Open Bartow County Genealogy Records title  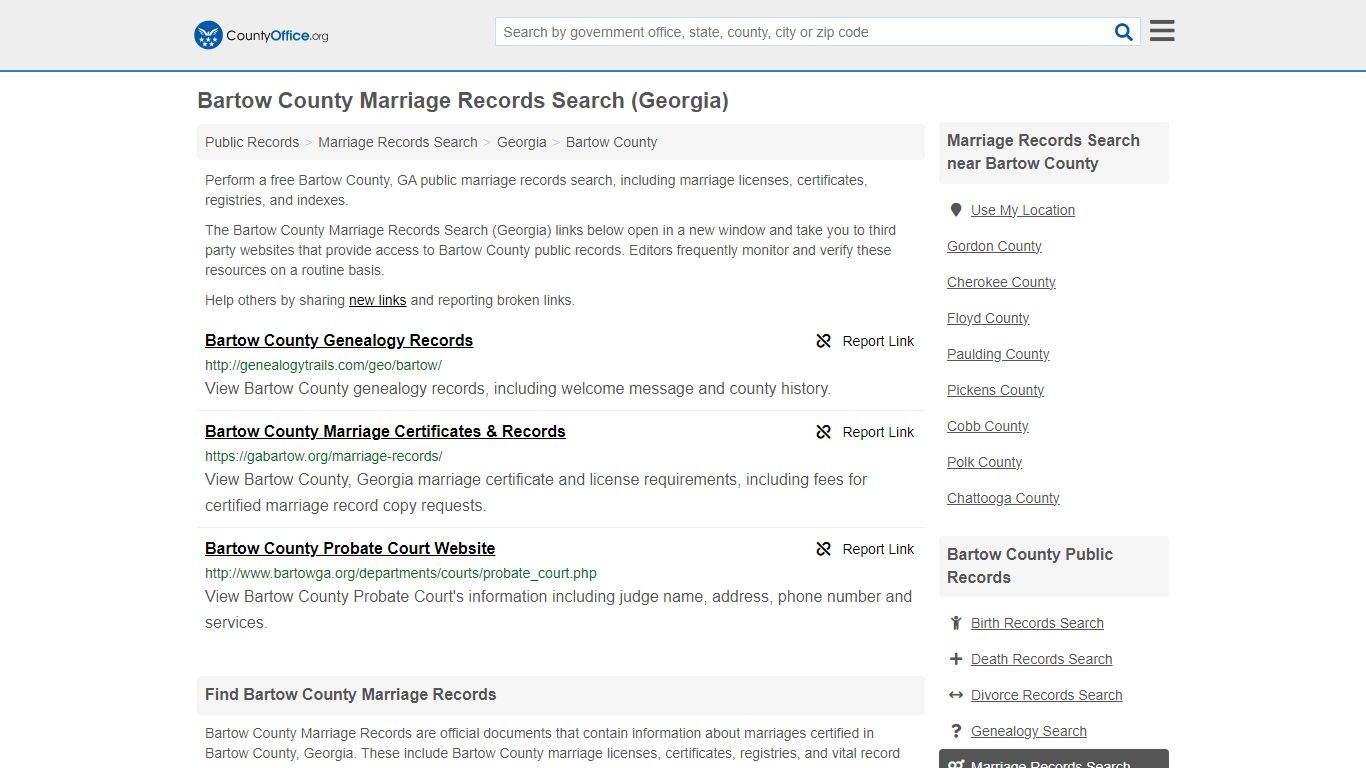pyautogui.click(x=339, y=340)
